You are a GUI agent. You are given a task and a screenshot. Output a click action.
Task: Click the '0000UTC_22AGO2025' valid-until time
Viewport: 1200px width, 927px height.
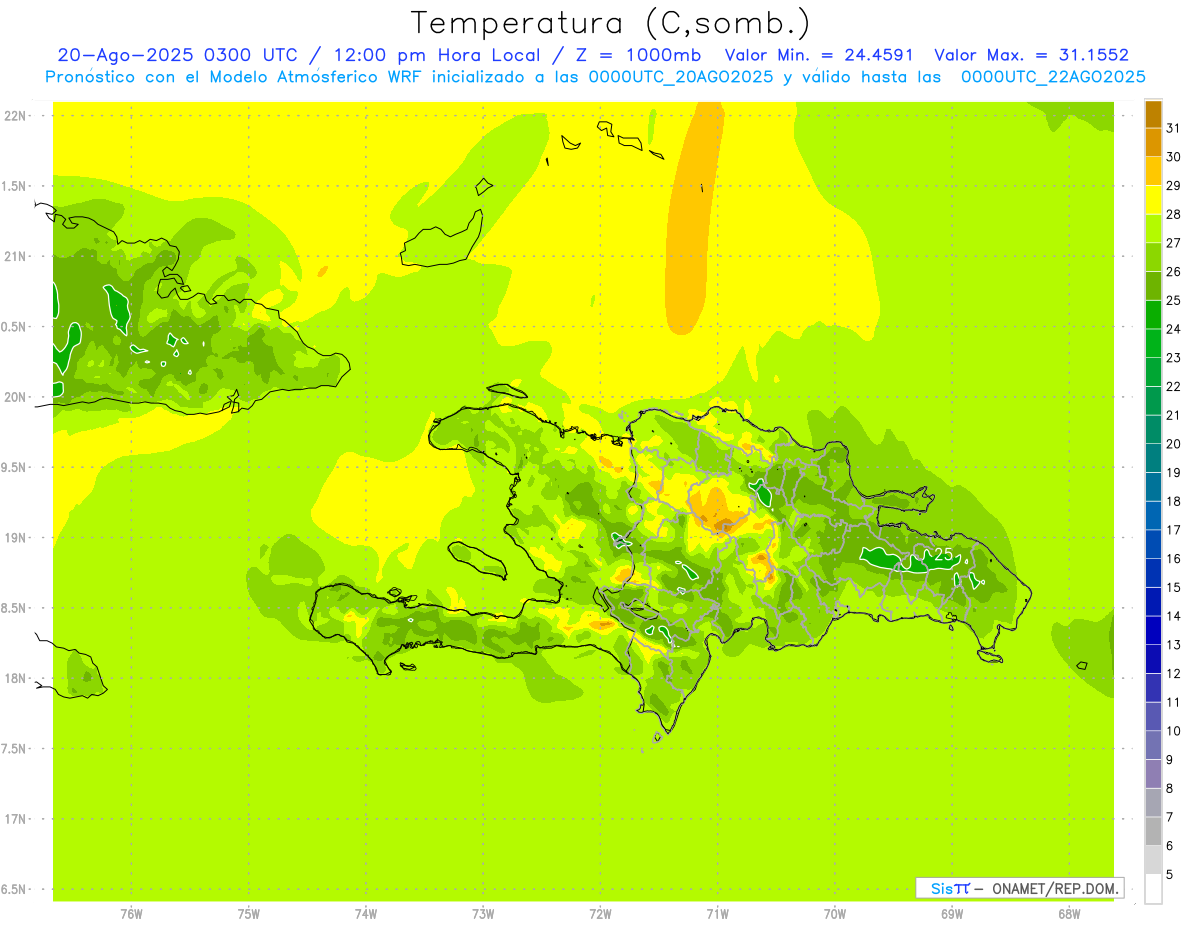(x=1053, y=77)
